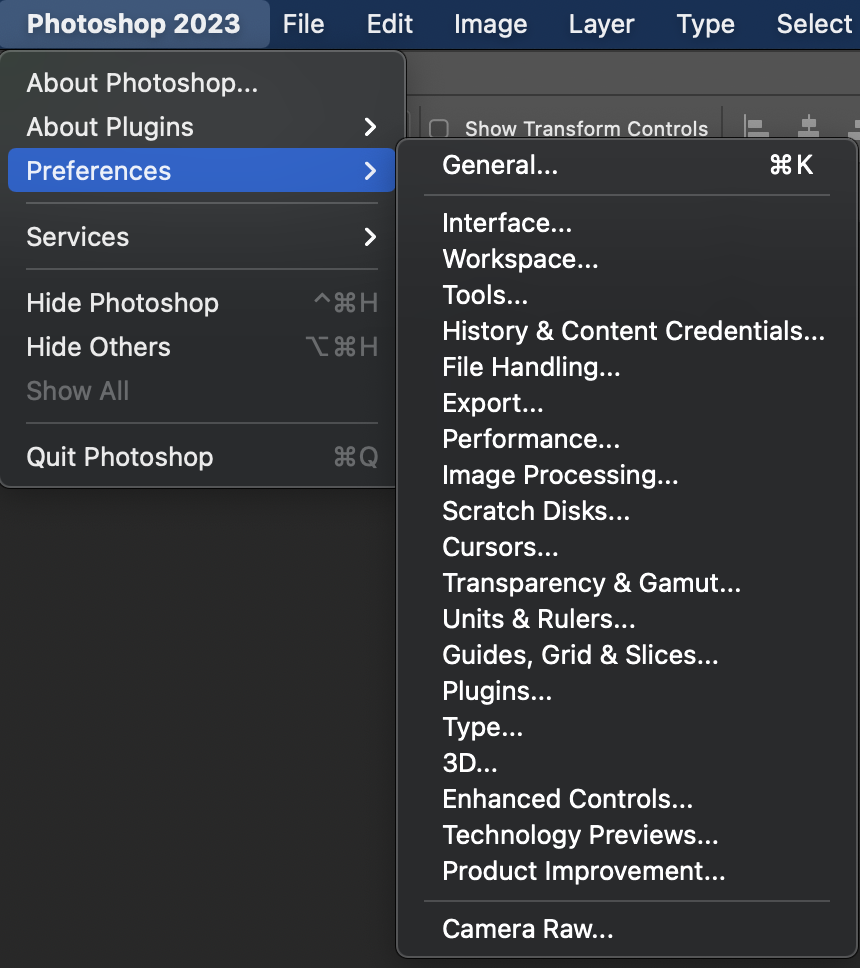The width and height of the screenshot is (860, 968).
Task: Open Type... preferences in submenu
Action: pos(627,727)
